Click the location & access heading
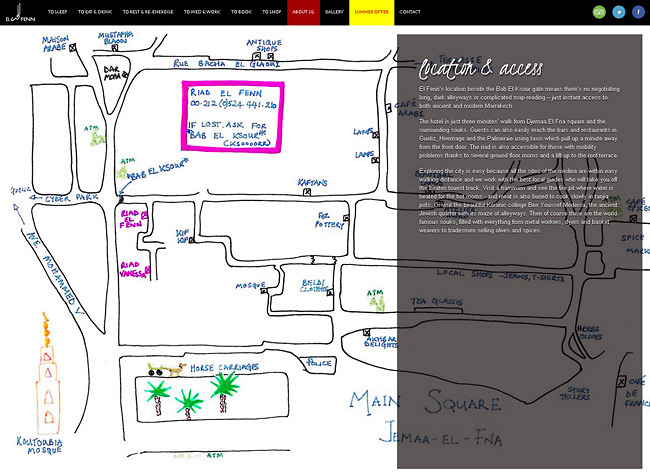Image resolution: width=650 pixels, height=472 pixels. [480, 68]
